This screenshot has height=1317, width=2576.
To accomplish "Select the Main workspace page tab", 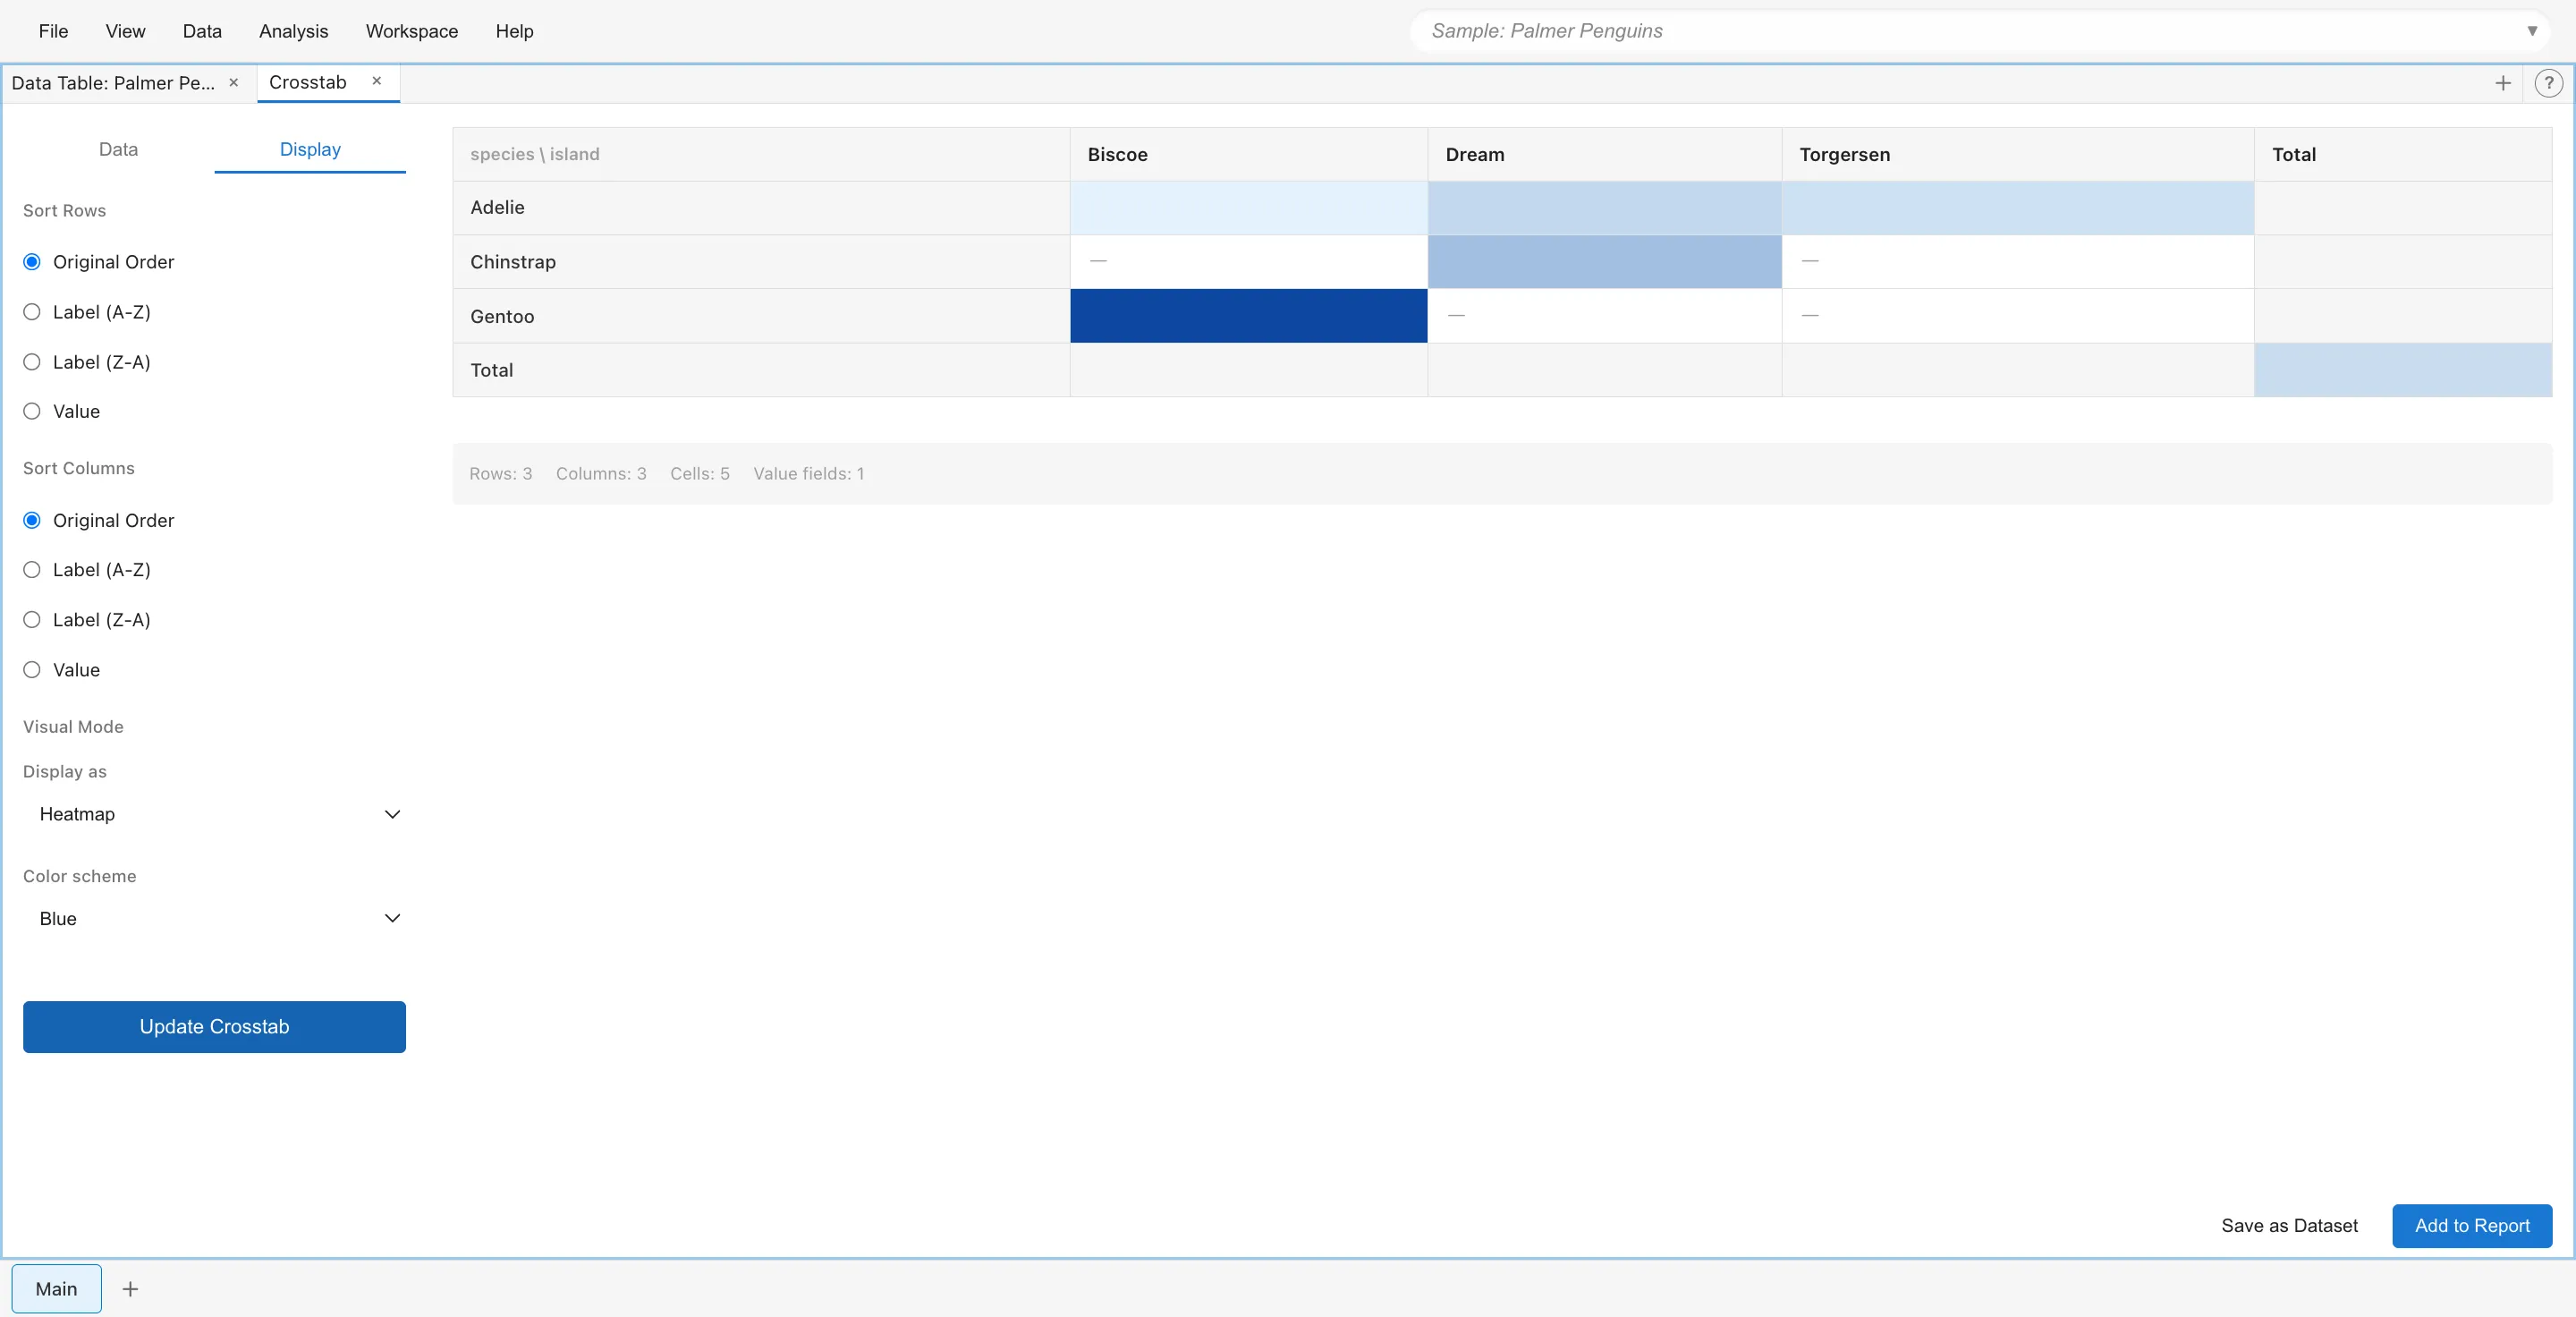I will (56, 1288).
